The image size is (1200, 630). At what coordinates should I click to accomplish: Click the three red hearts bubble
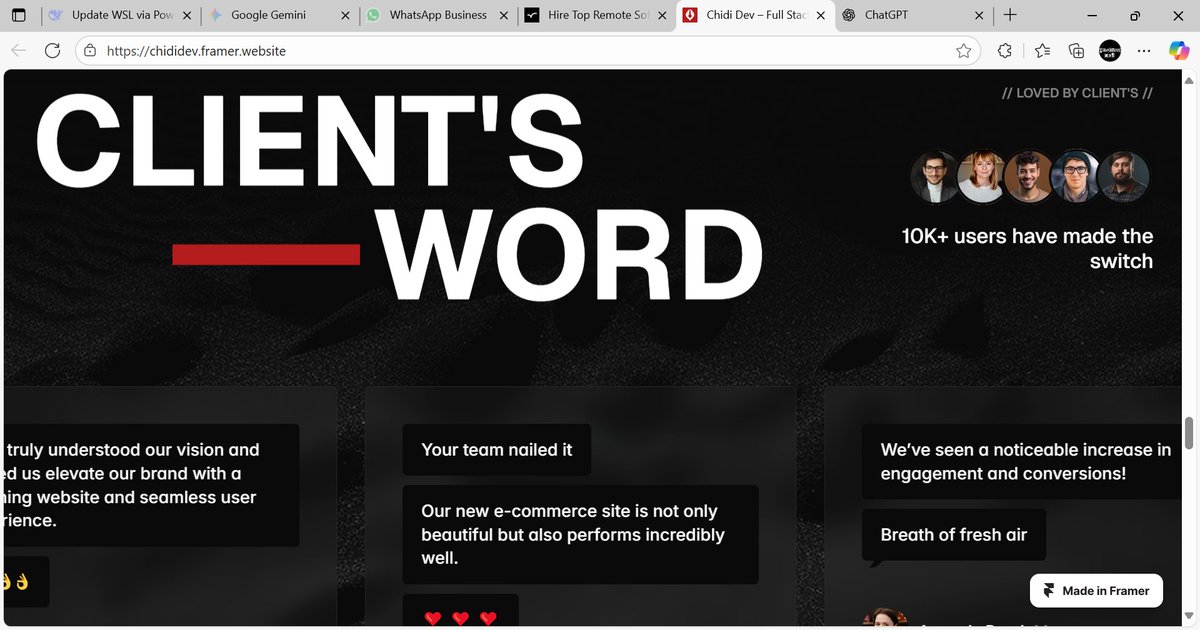(x=461, y=612)
